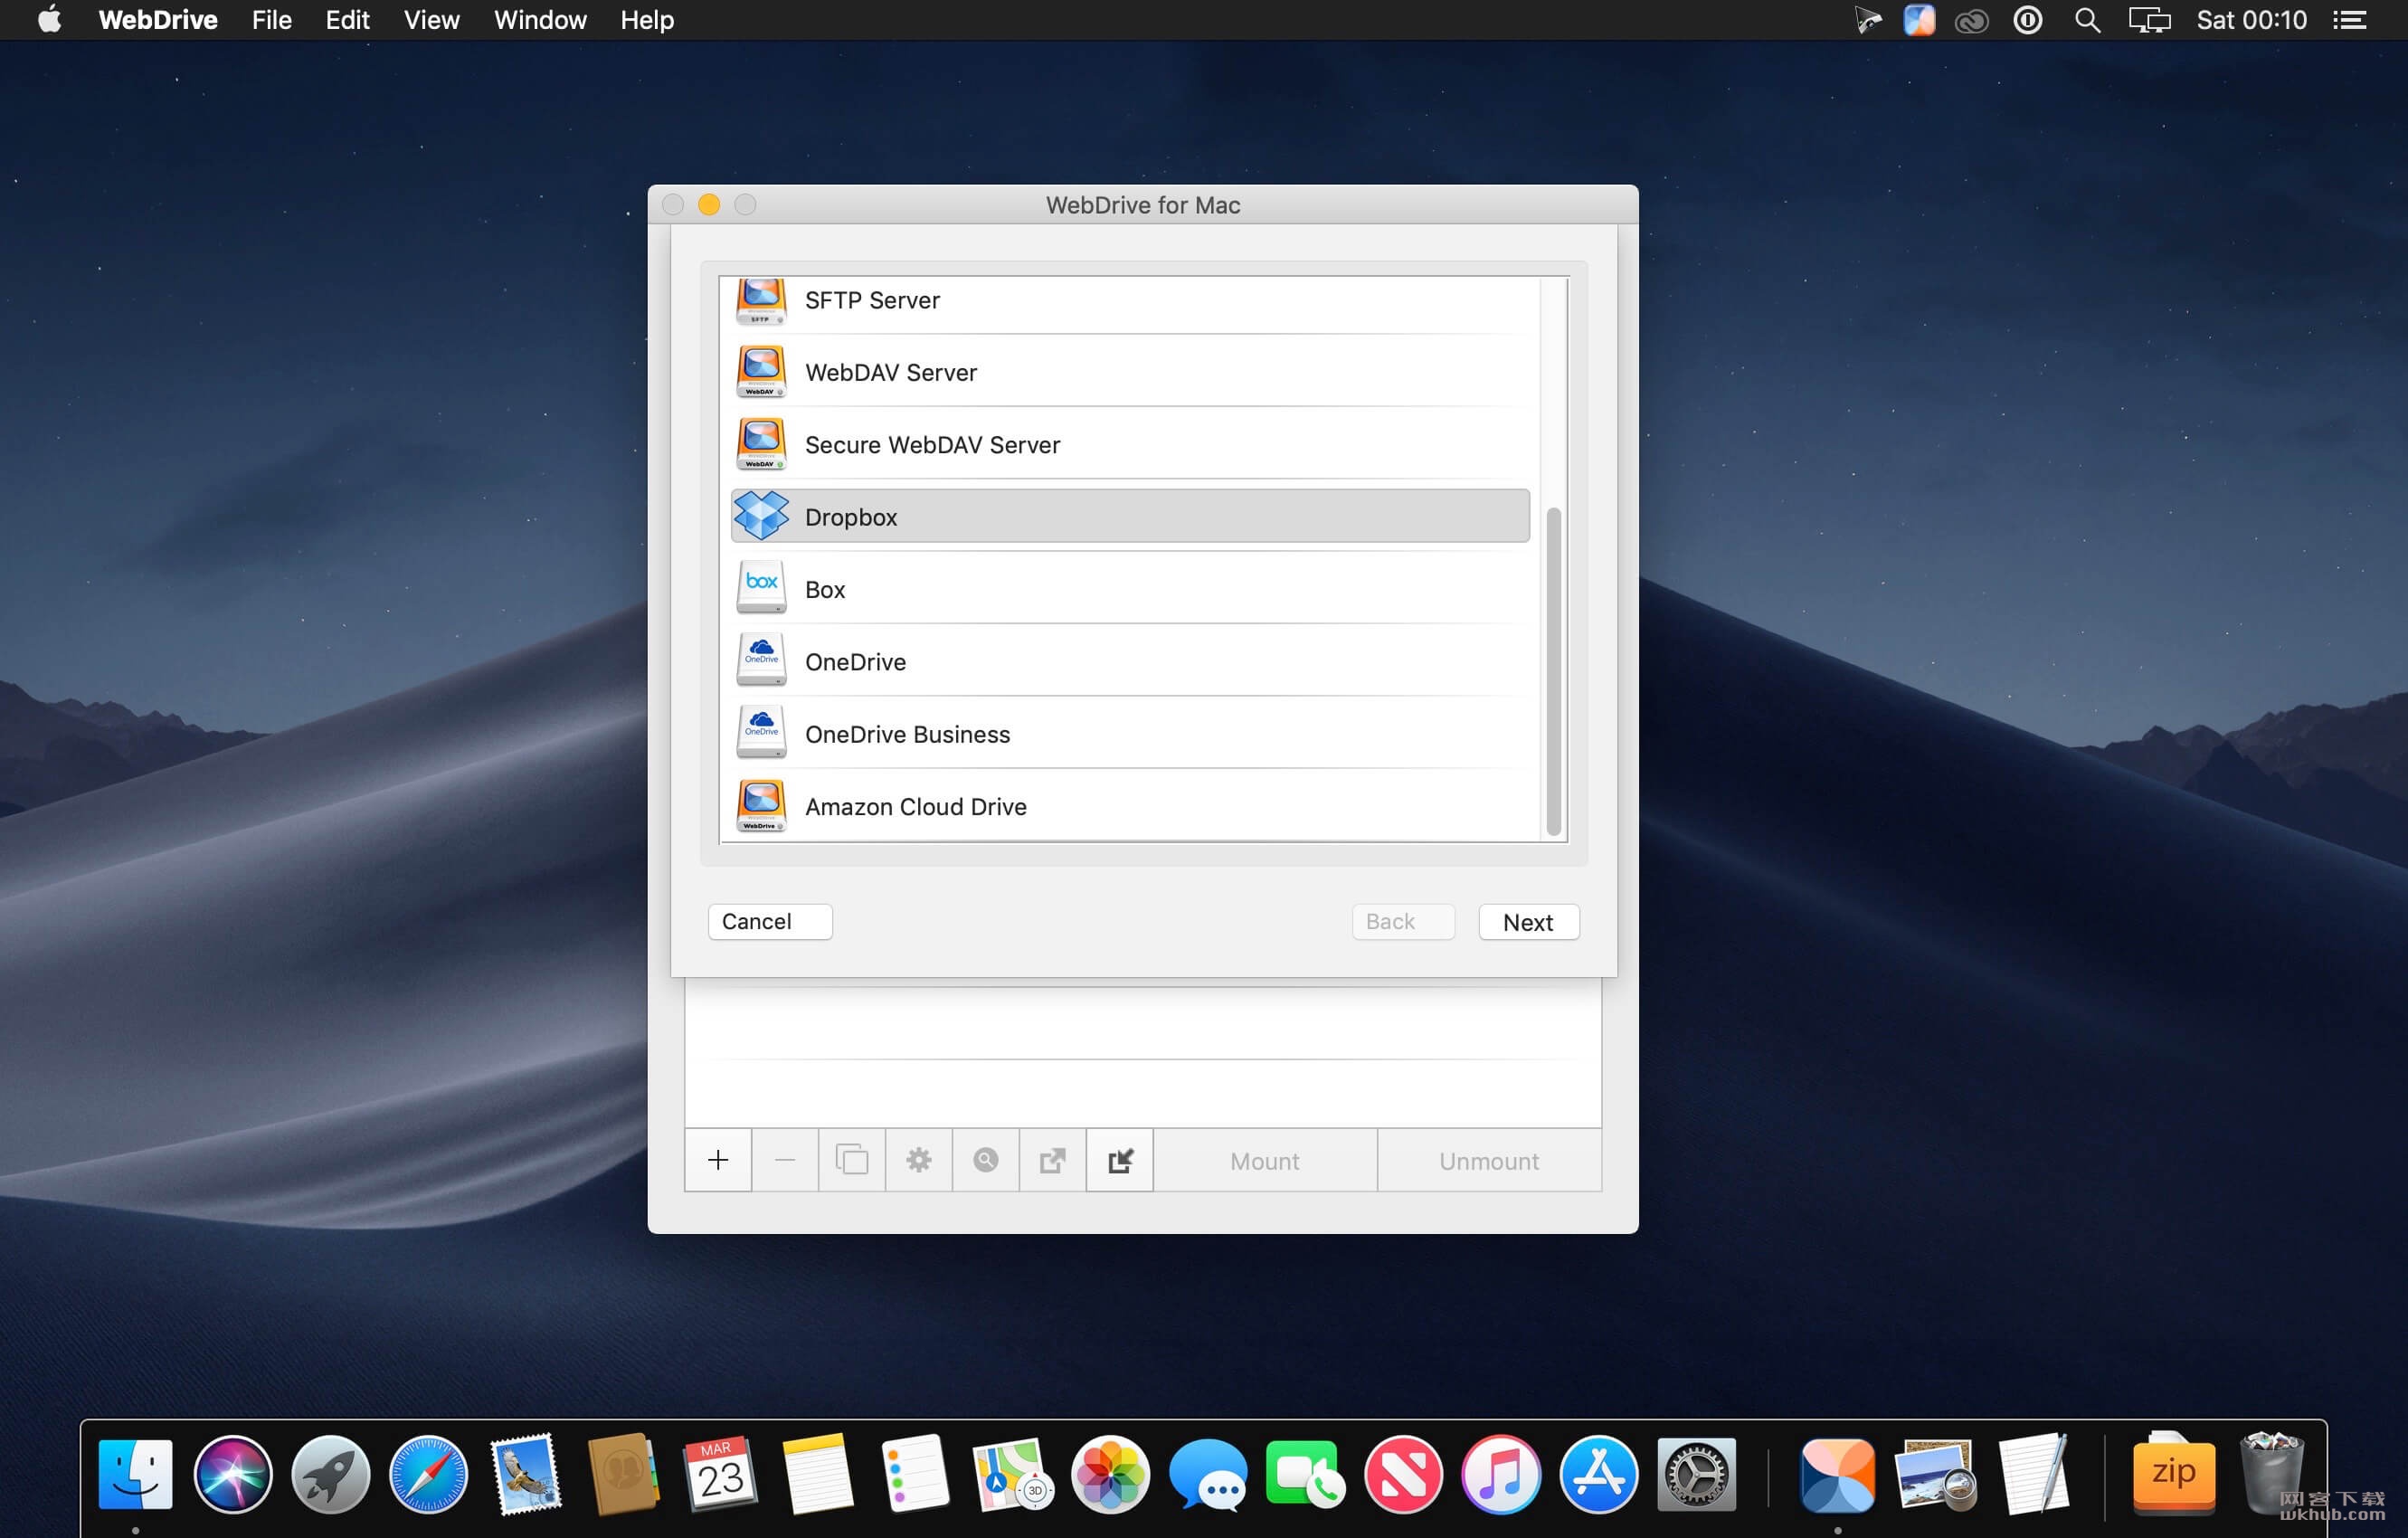This screenshot has width=2408, height=1538.
Task: Click the Mount button
Action: coord(1265,1160)
